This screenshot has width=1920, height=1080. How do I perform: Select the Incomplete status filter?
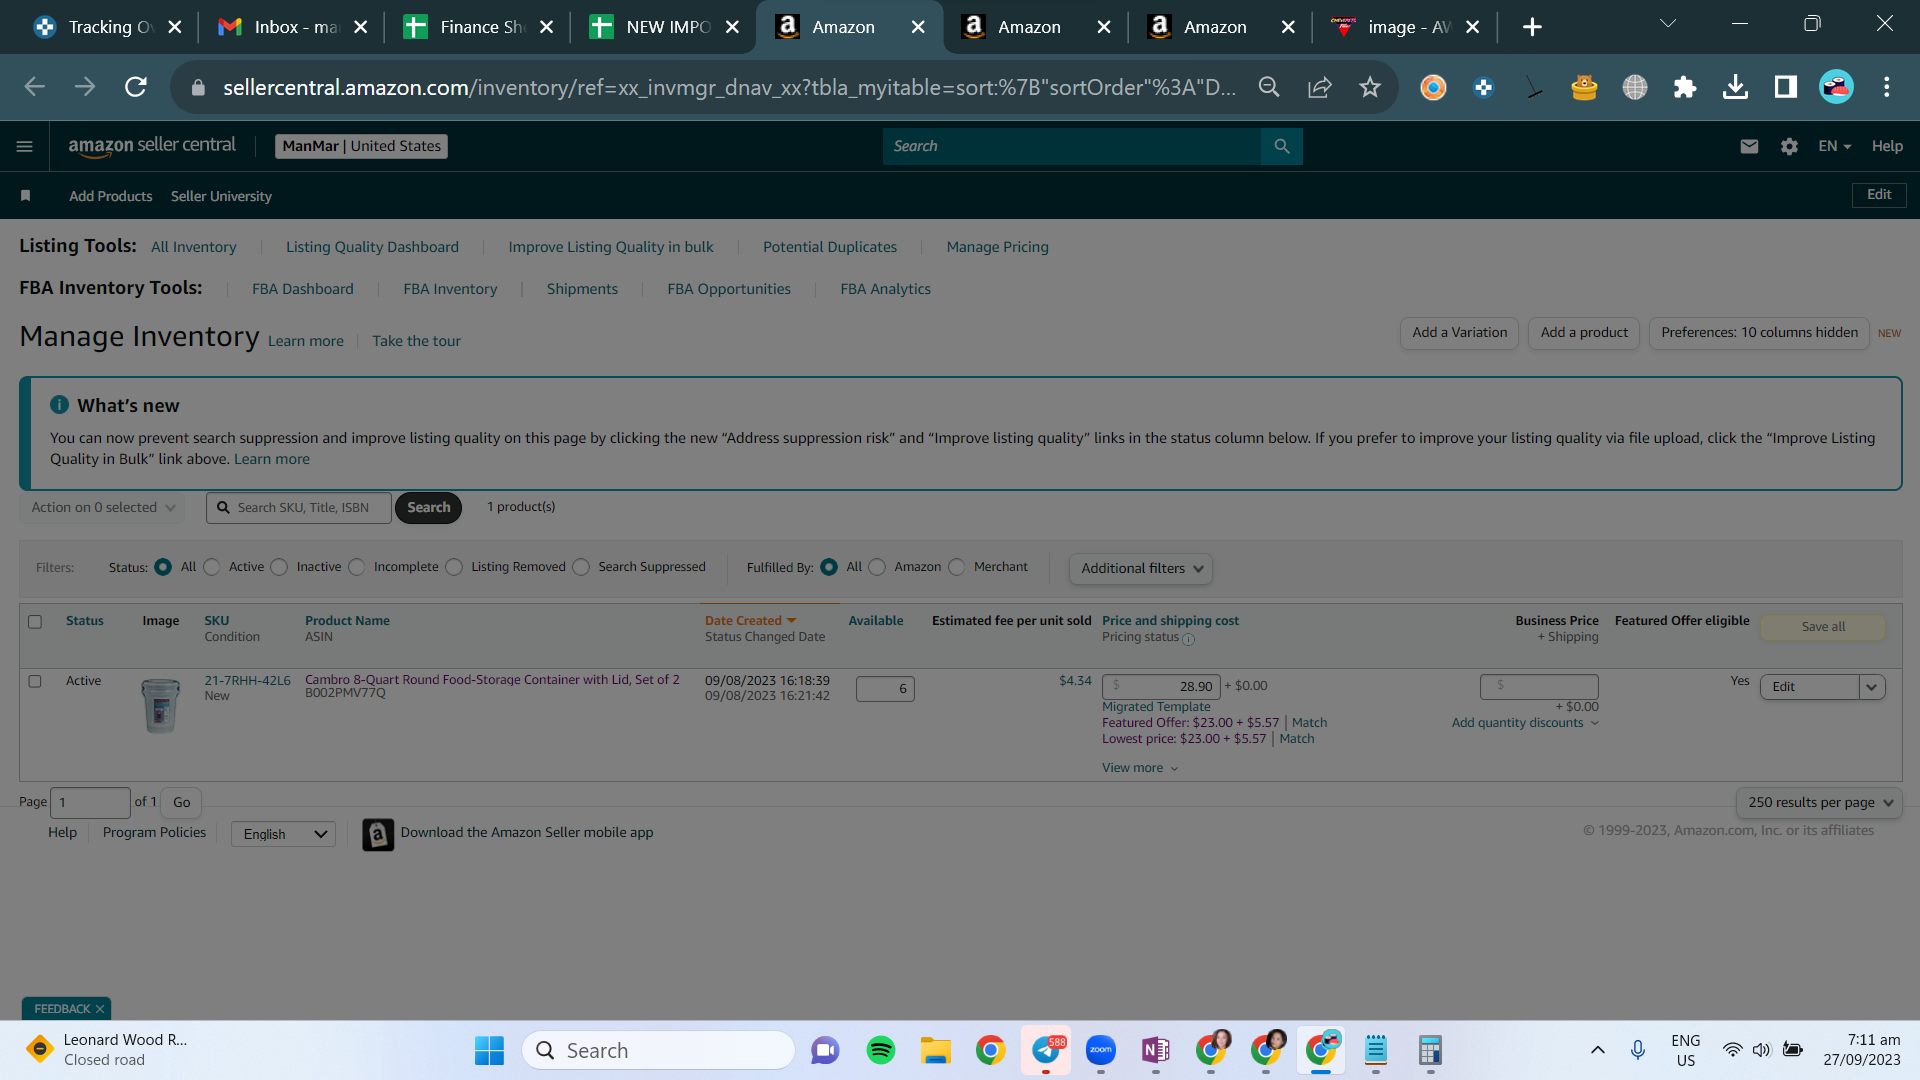357,567
